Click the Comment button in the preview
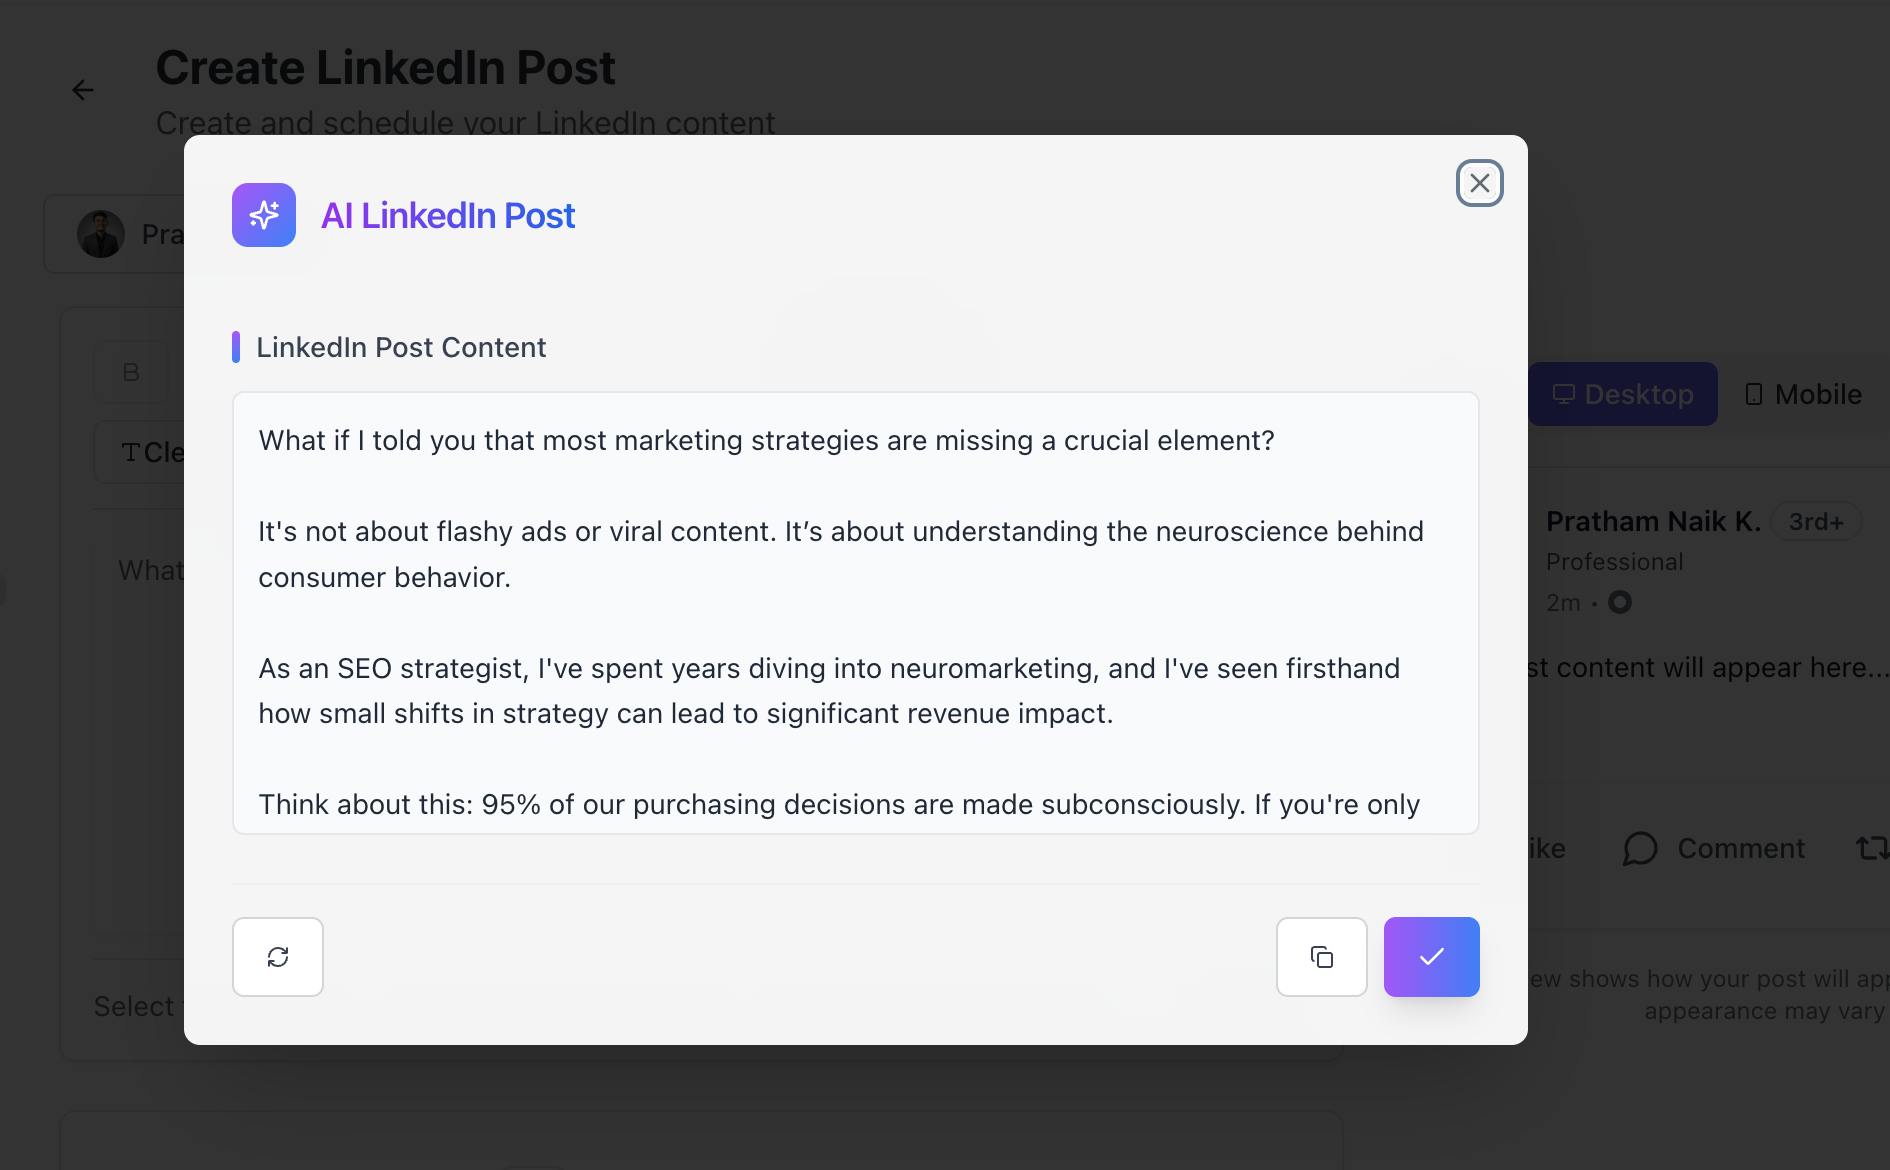This screenshot has height=1170, width=1890. pyautogui.click(x=1714, y=849)
